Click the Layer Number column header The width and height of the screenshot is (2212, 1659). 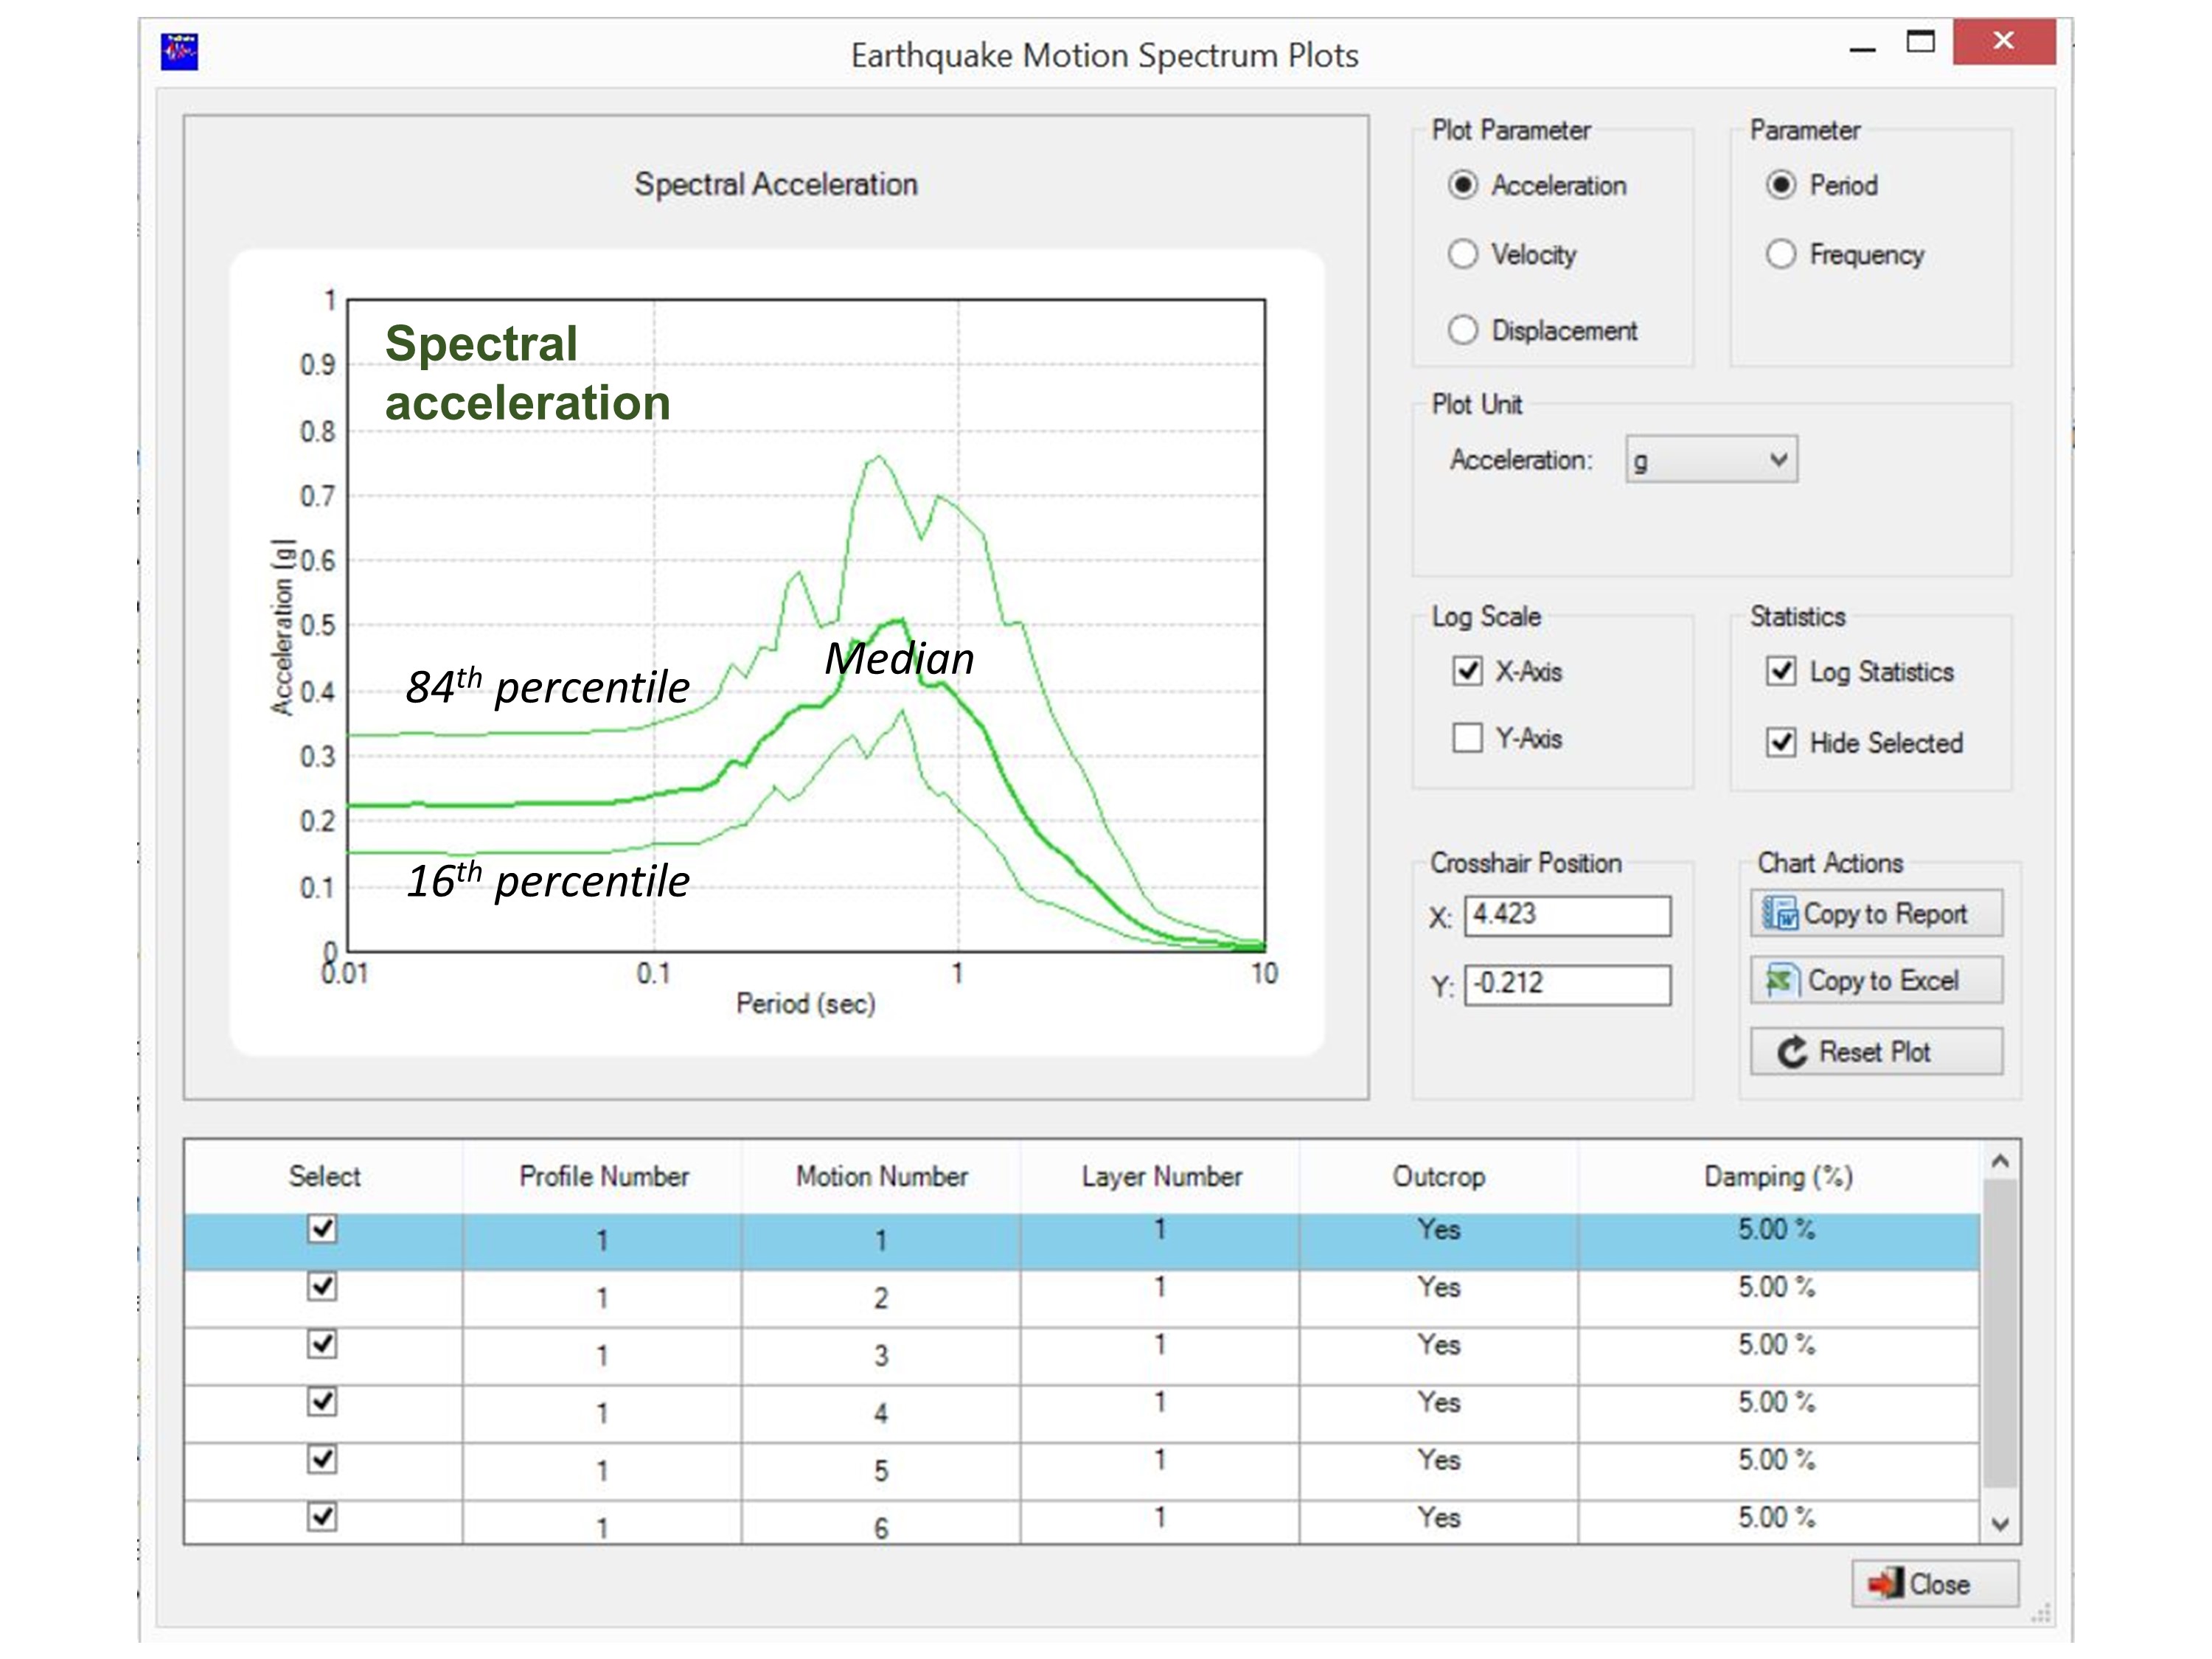[1160, 1176]
